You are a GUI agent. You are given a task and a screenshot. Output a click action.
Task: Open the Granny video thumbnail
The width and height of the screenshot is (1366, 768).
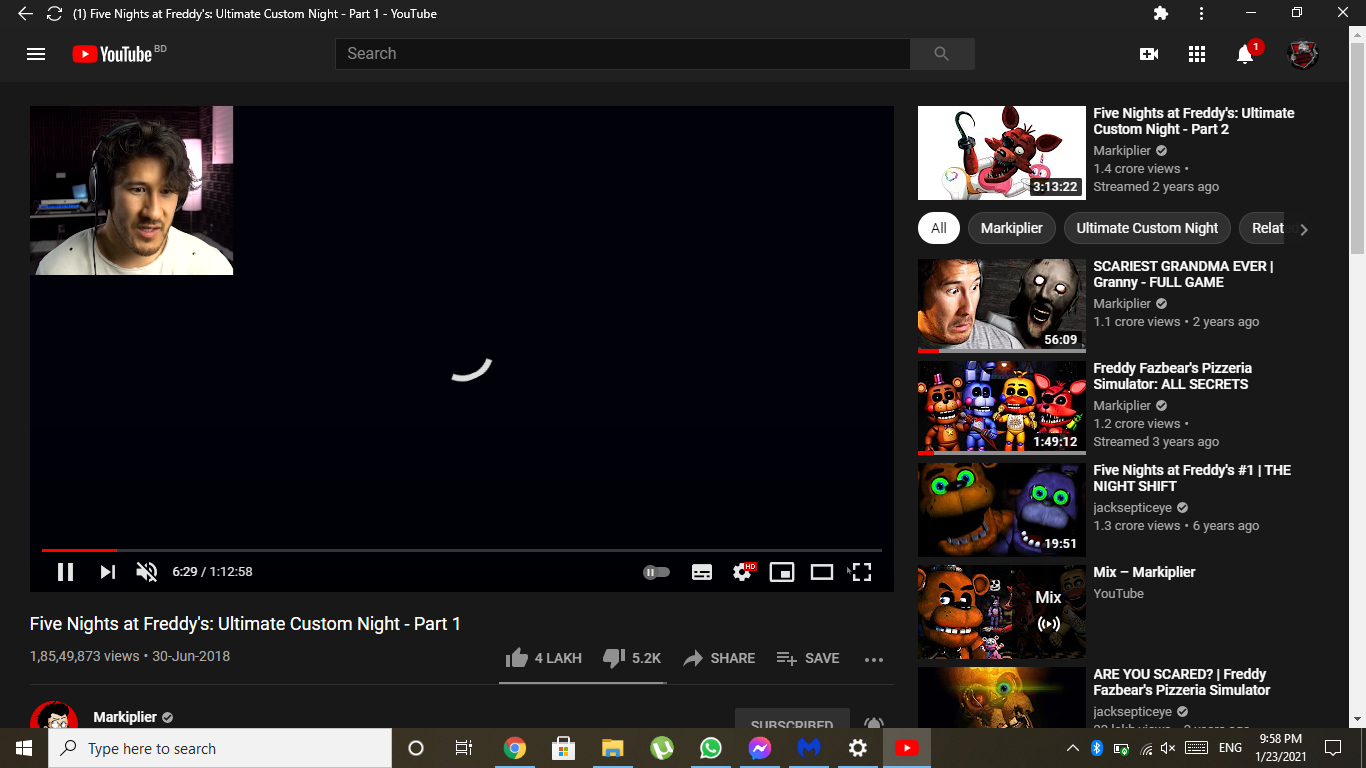click(1001, 306)
